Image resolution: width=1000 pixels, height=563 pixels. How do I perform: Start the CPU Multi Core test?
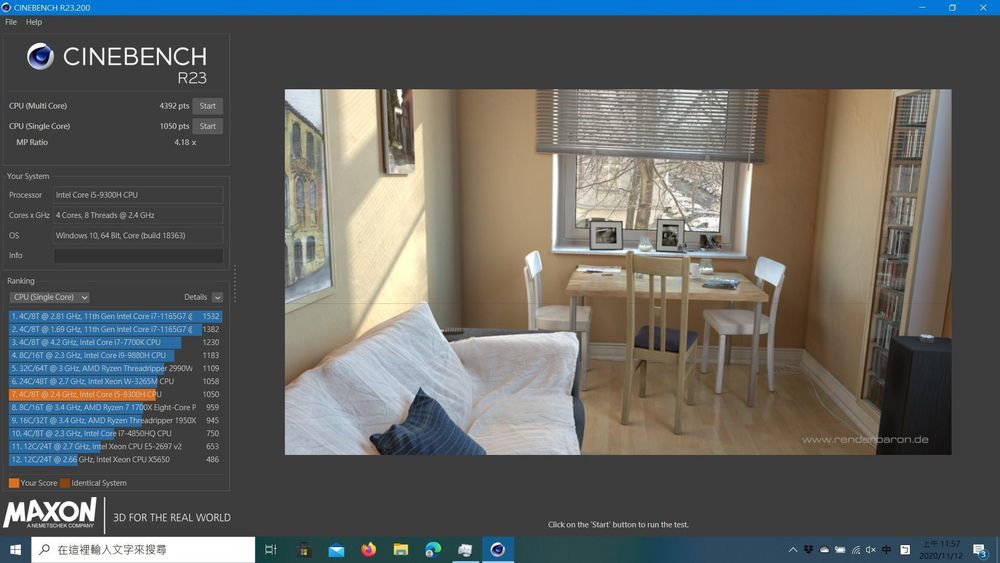[207, 106]
